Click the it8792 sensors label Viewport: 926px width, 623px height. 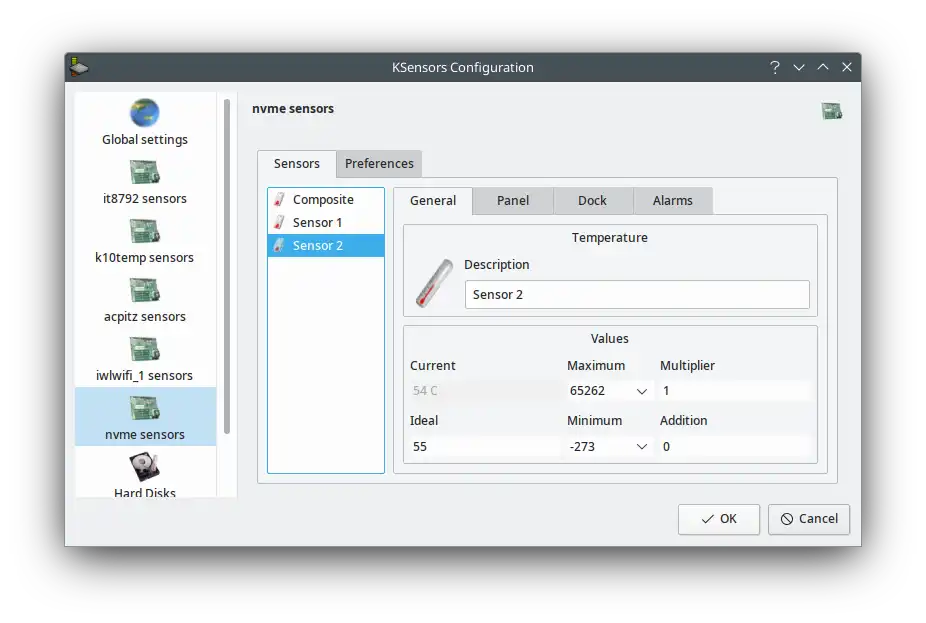145,198
